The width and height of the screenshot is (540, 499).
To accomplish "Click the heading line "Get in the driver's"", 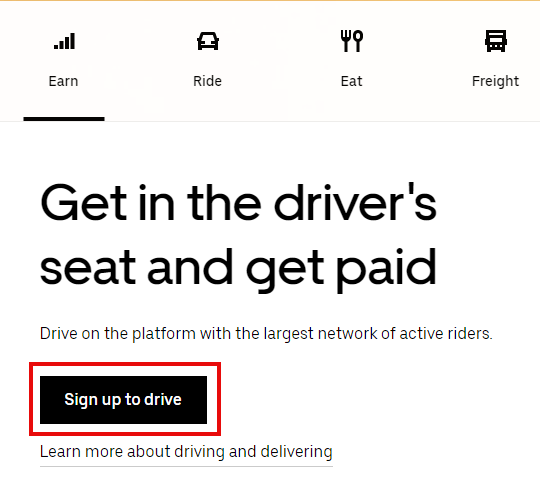I will pos(238,202).
